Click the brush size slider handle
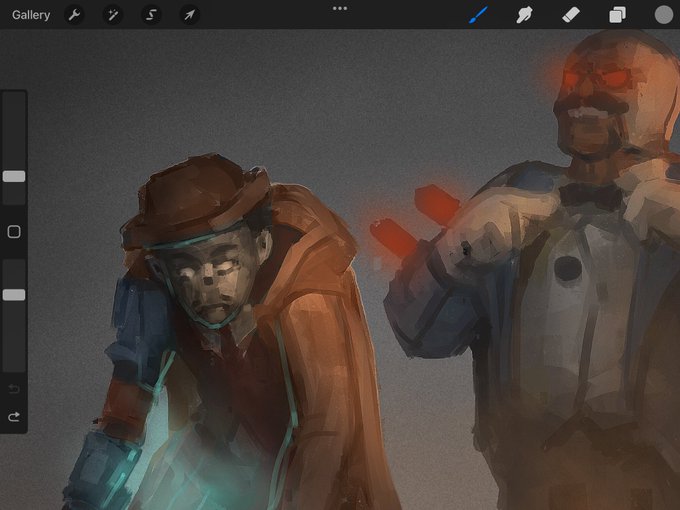680x510 pixels. [x=14, y=176]
